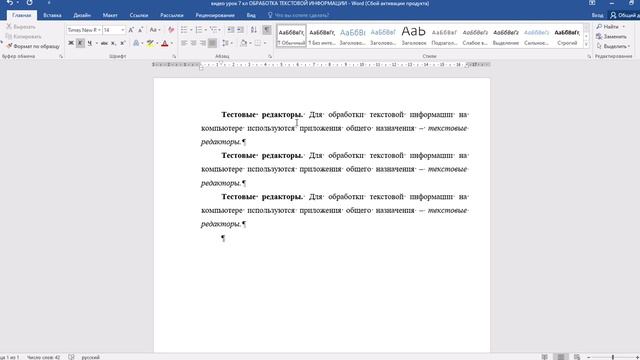This screenshot has height=360, width=640.
Task: Open the Рецензирование (Review) tab
Action: 215,15
